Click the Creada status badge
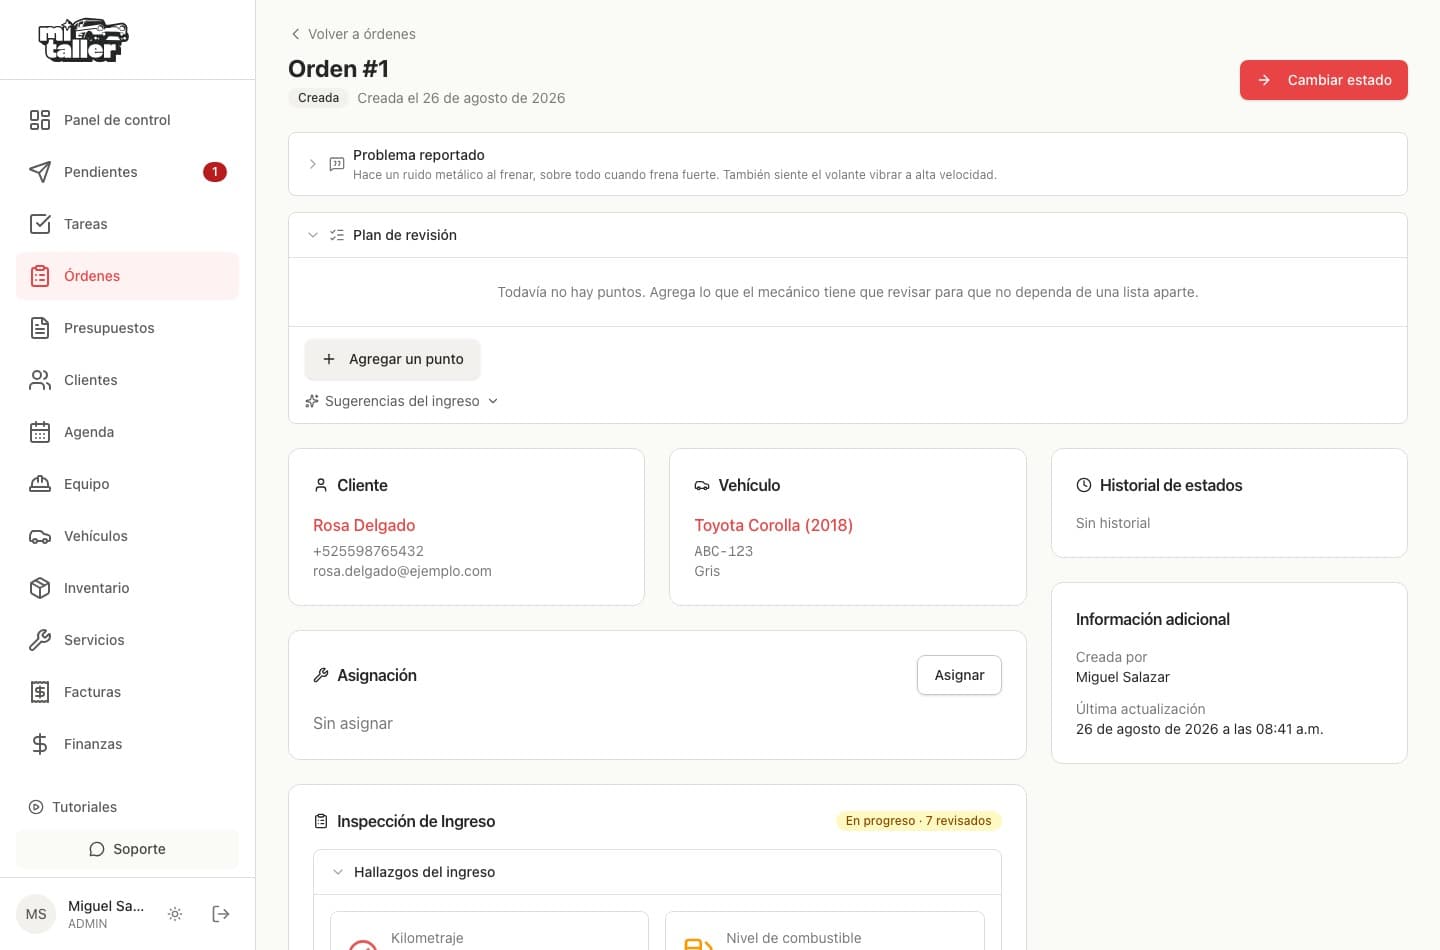The height and width of the screenshot is (950, 1440). 318,98
